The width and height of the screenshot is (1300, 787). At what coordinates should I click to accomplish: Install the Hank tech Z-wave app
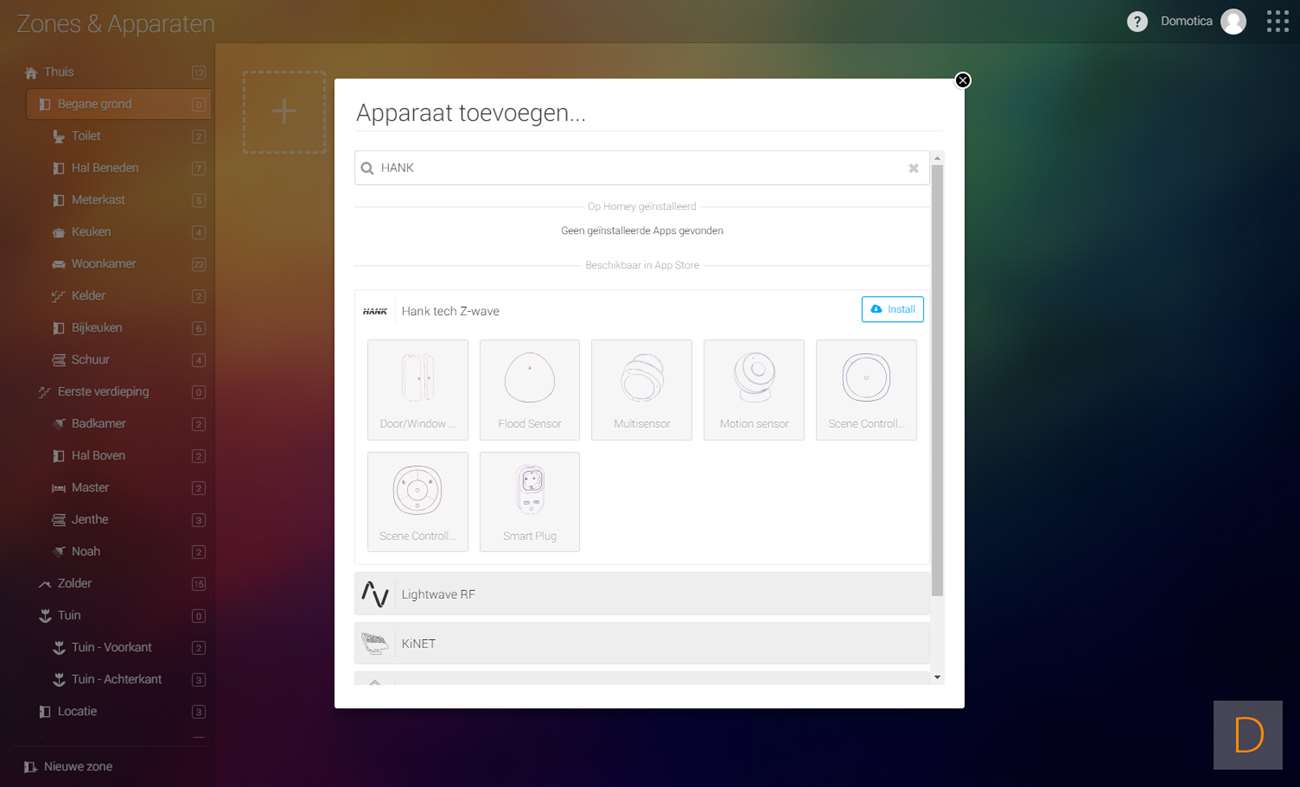(892, 310)
